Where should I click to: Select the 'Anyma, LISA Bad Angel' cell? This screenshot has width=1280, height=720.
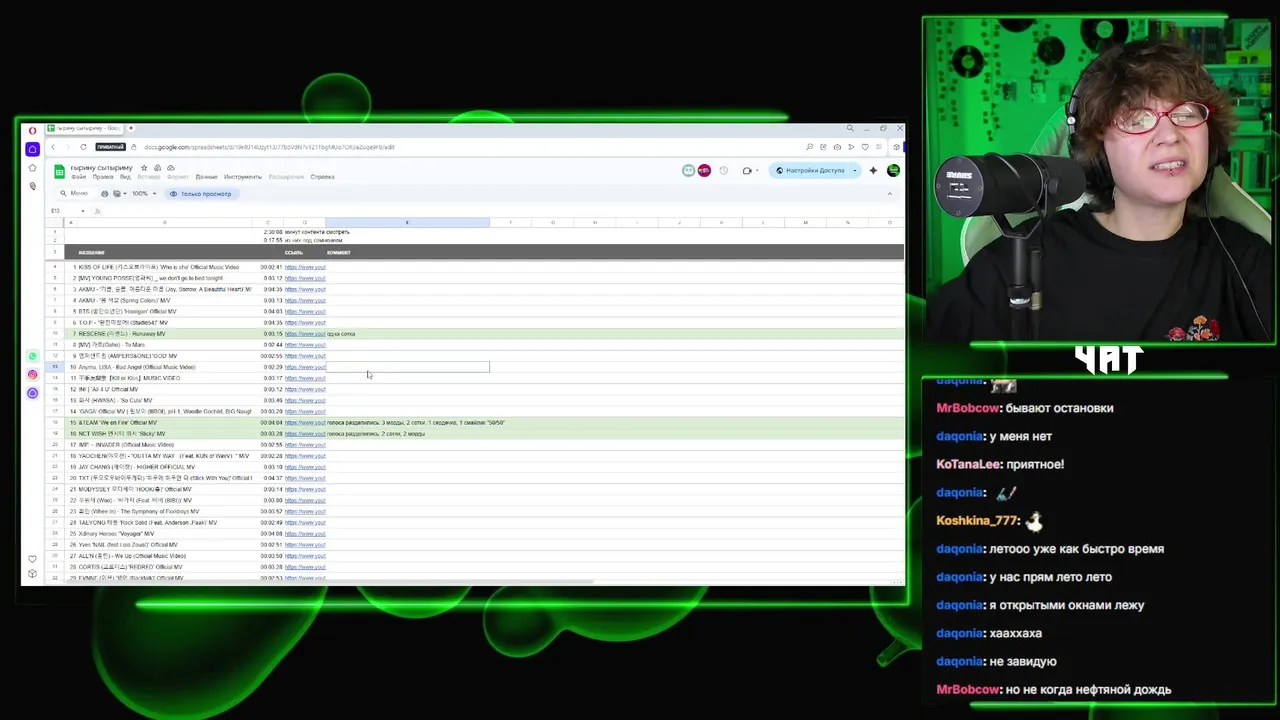pos(165,367)
